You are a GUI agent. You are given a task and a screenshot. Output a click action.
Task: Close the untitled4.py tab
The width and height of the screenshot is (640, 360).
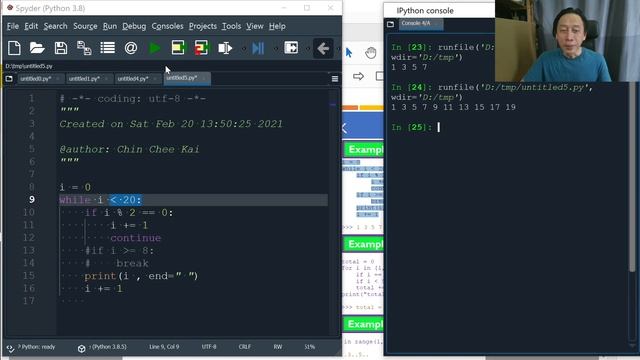155,78
